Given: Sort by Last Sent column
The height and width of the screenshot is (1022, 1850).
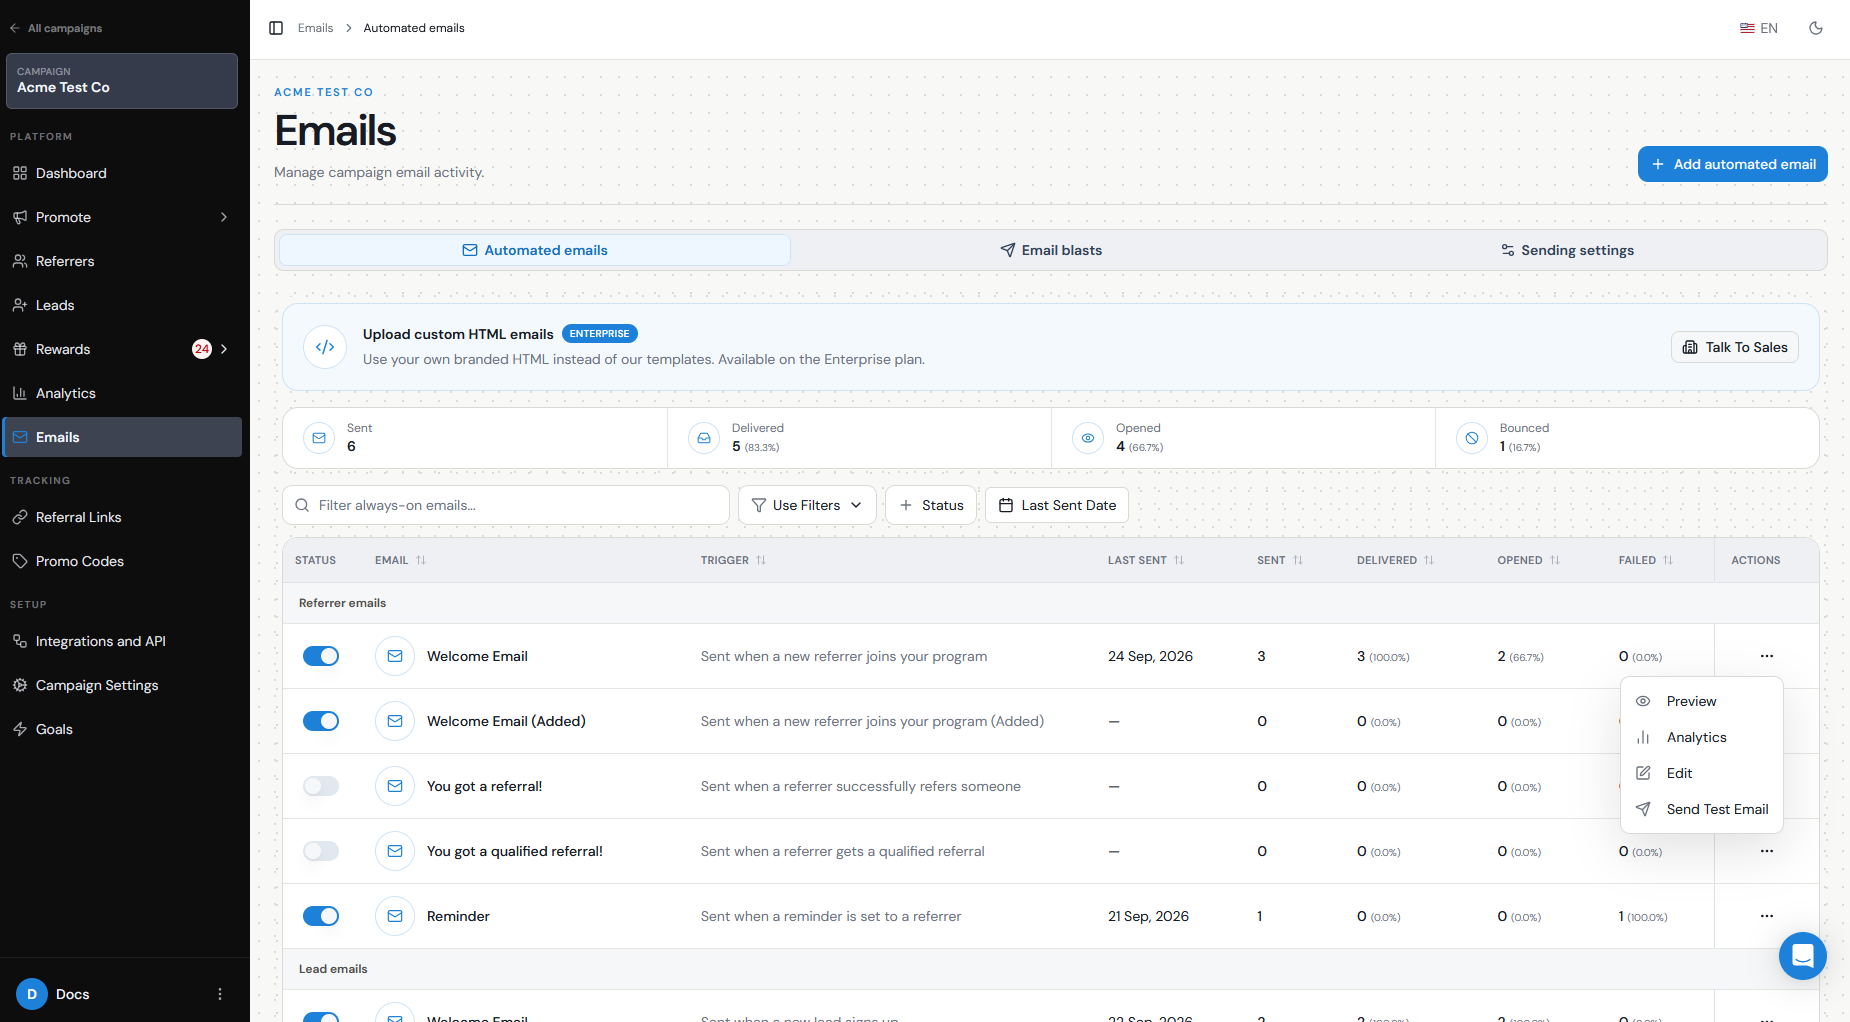Looking at the screenshot, I should pos(1179,560).
